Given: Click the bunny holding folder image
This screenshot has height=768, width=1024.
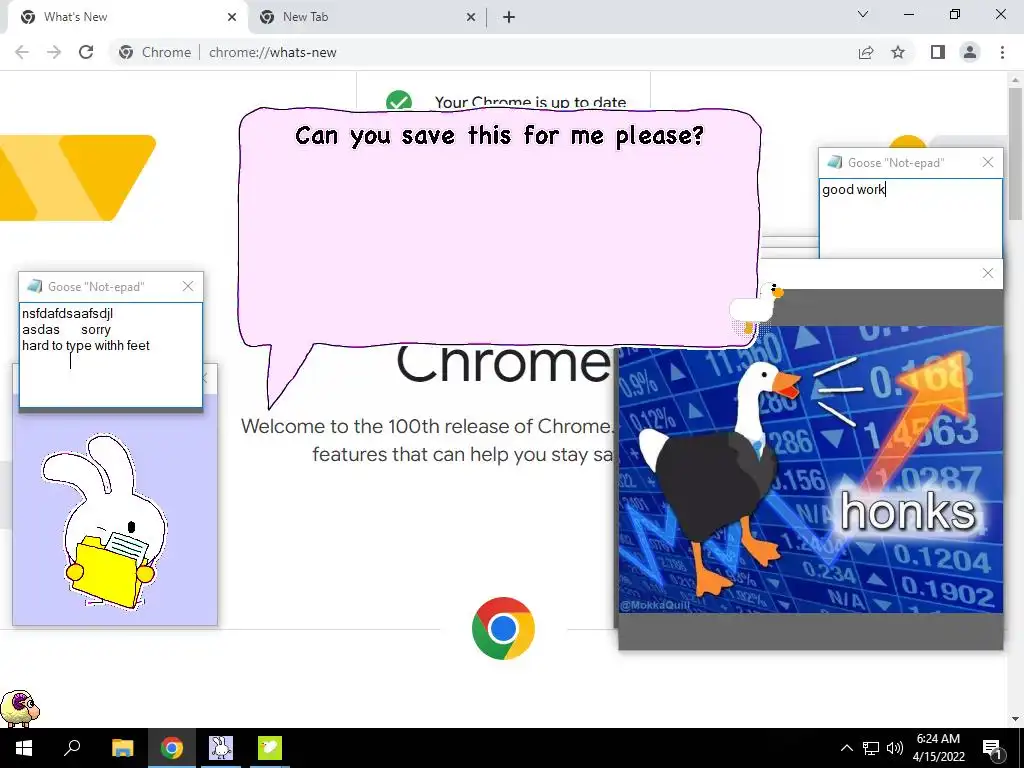Looking at the screenshot, I should coord(104,522).
